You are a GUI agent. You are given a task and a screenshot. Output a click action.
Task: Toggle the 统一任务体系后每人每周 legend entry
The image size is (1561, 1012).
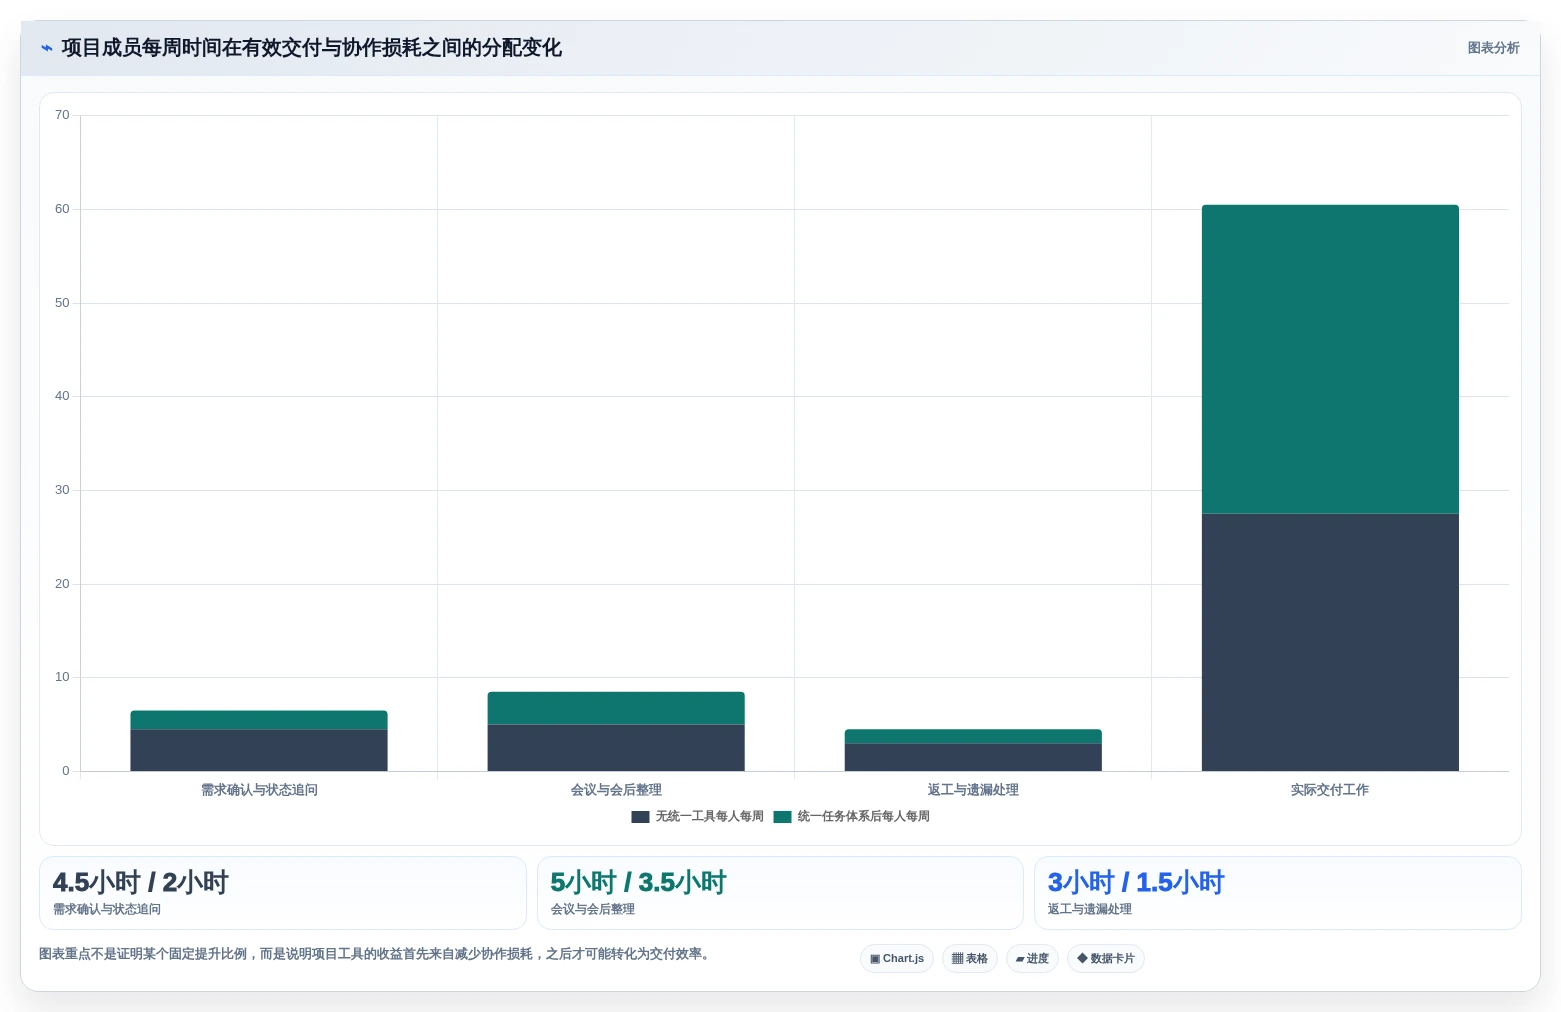pyautogui.click(x=852, y=817)
